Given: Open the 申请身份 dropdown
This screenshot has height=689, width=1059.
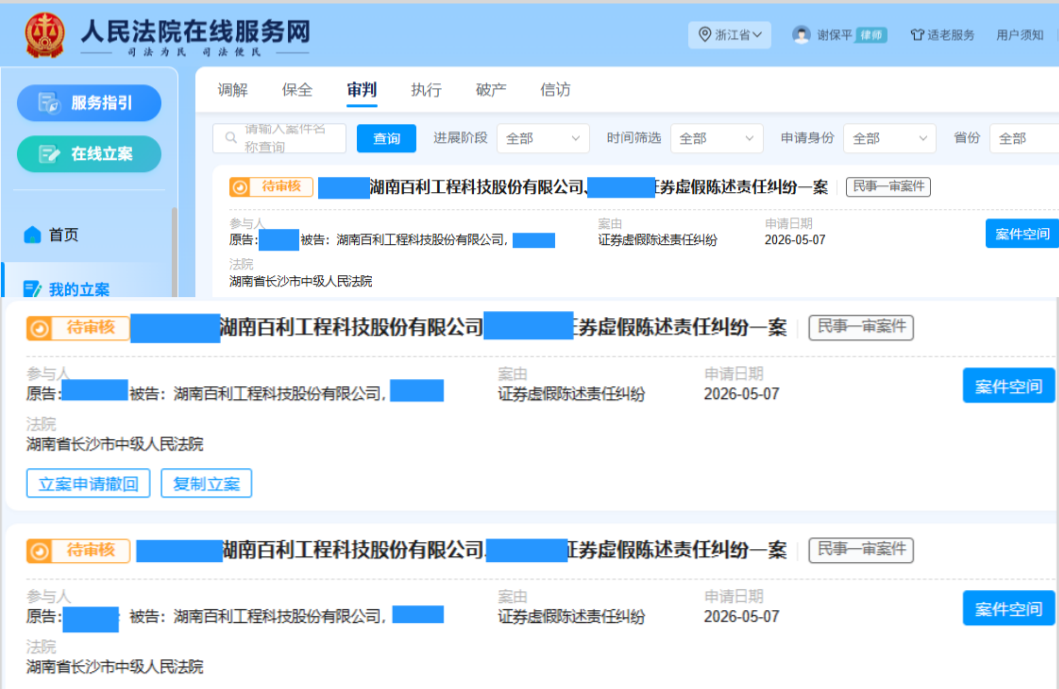Looking at the screenshot, I should [x=889, y=138].
